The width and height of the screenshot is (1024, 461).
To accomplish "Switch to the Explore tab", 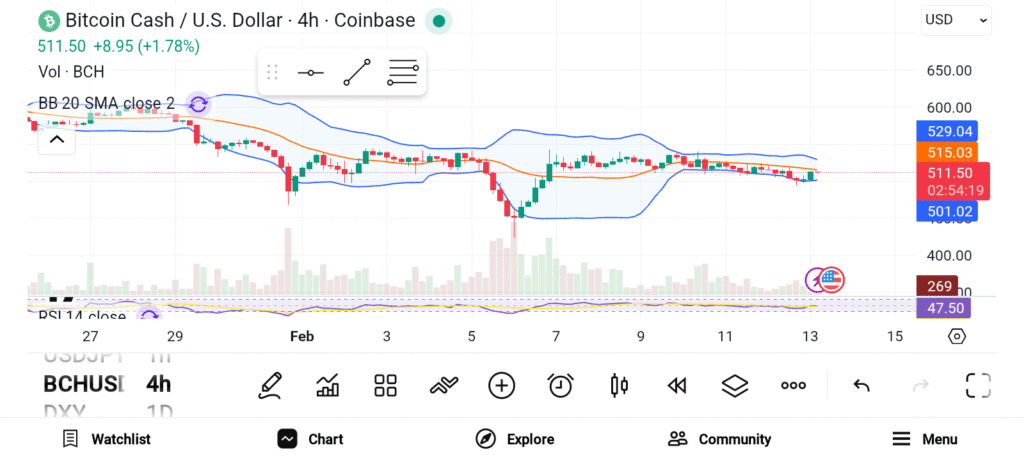I will tap(514, 439).
